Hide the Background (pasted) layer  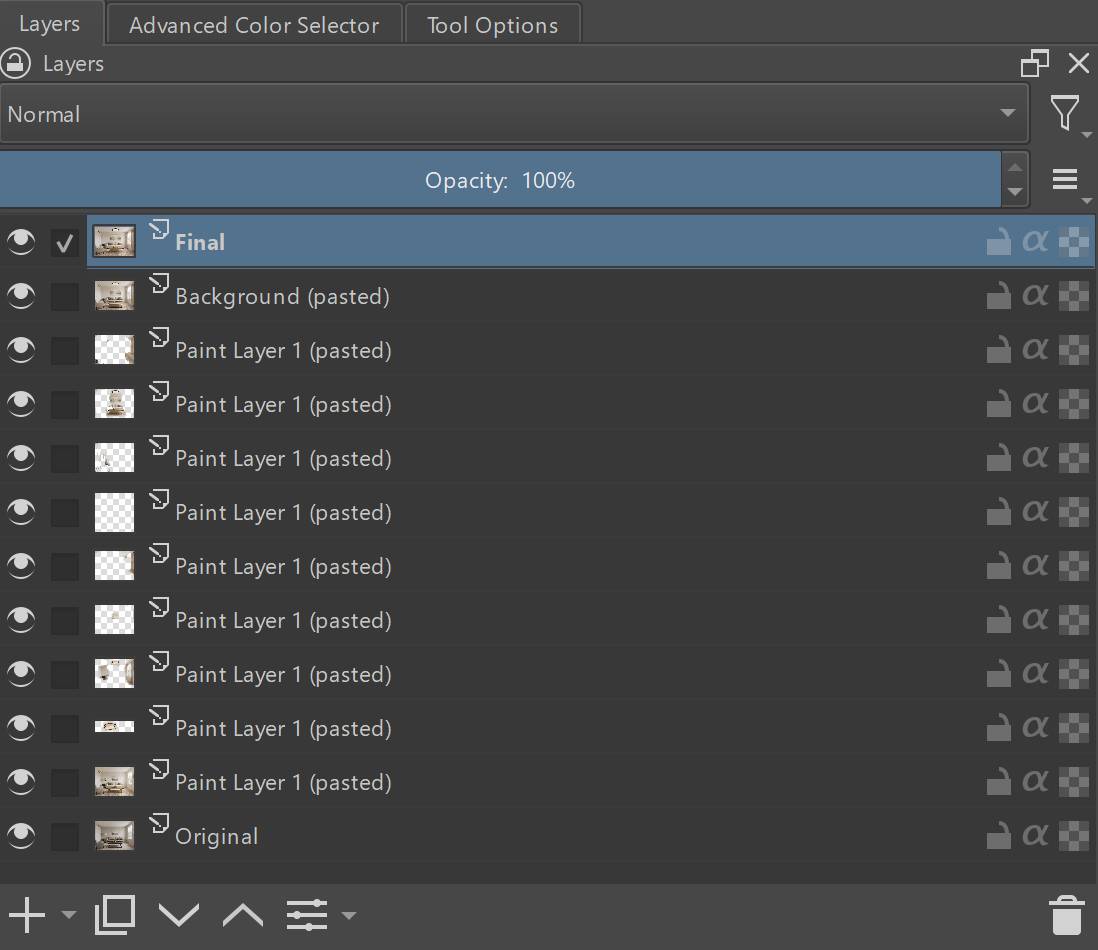(21, 296)
